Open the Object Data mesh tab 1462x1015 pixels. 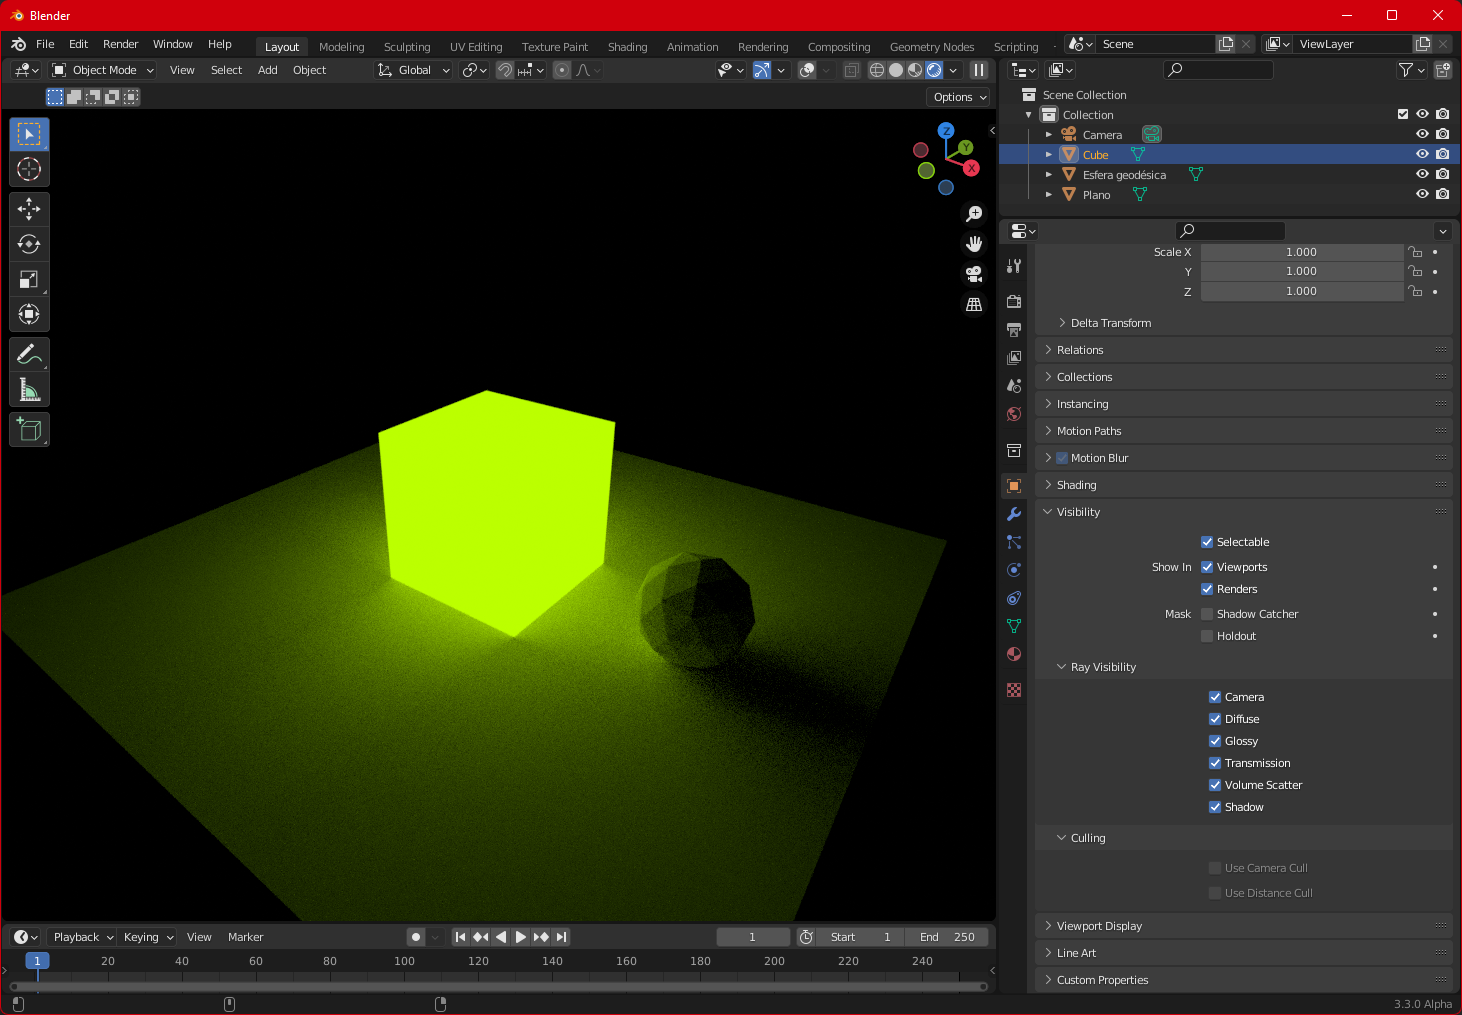click(1014, 626)
